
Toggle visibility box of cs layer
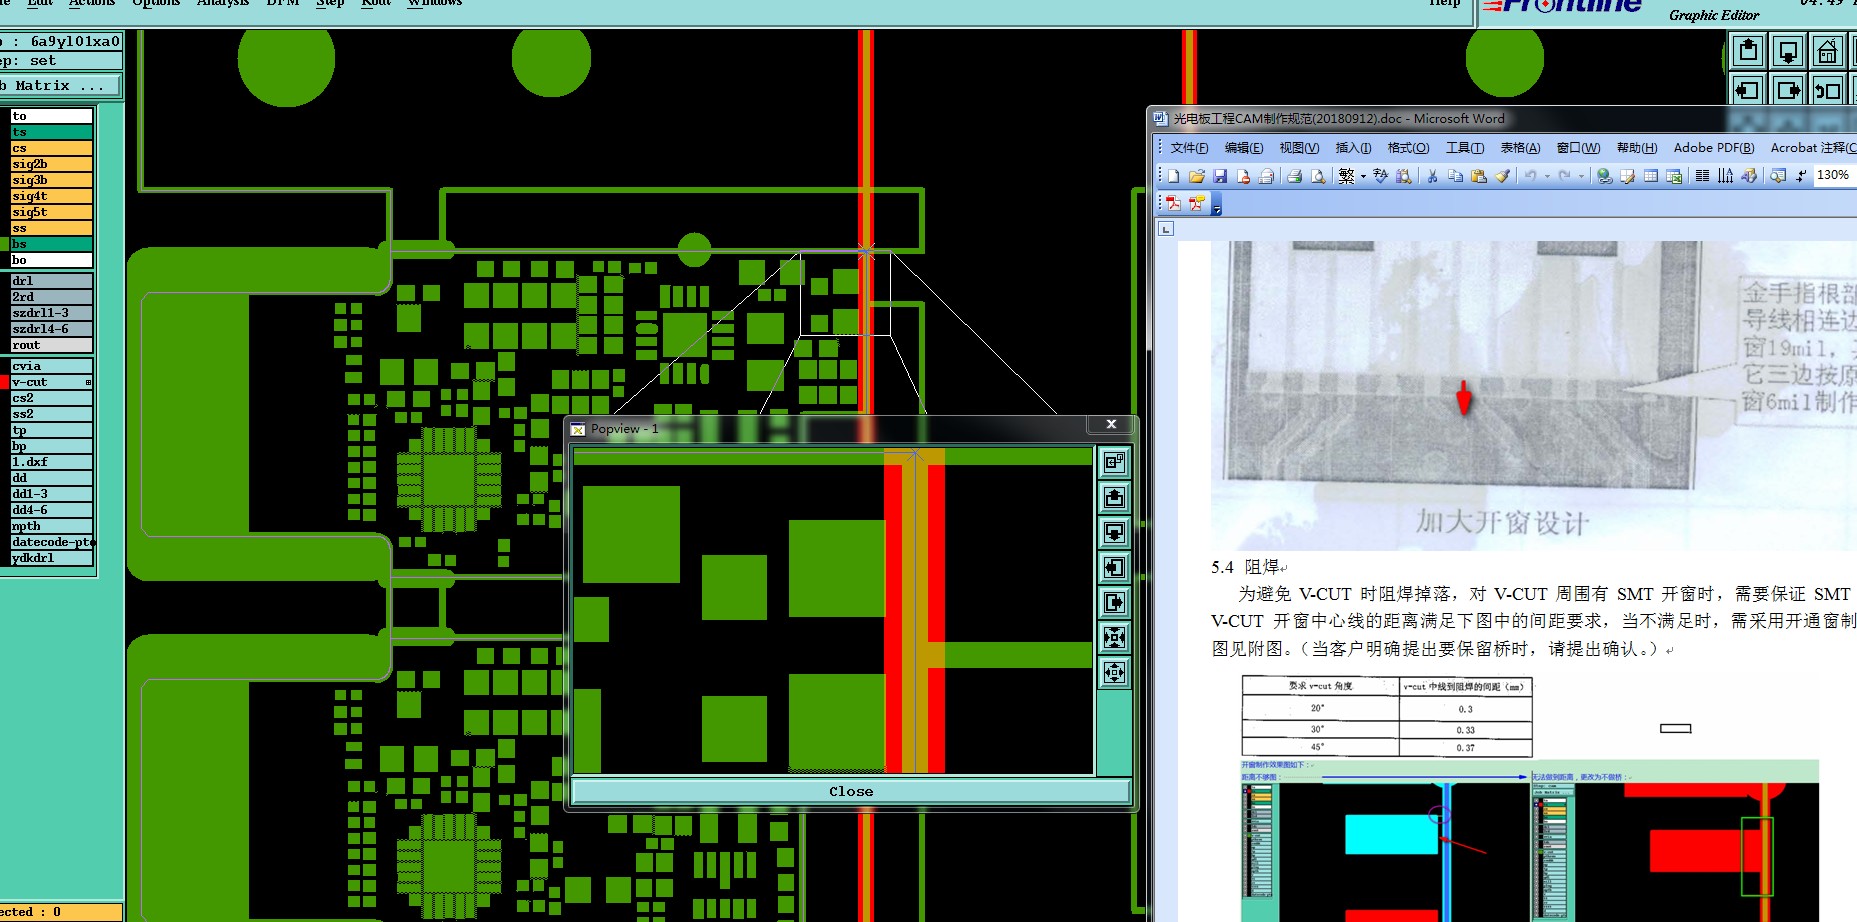pyautogui.click(x=4, y=148)
